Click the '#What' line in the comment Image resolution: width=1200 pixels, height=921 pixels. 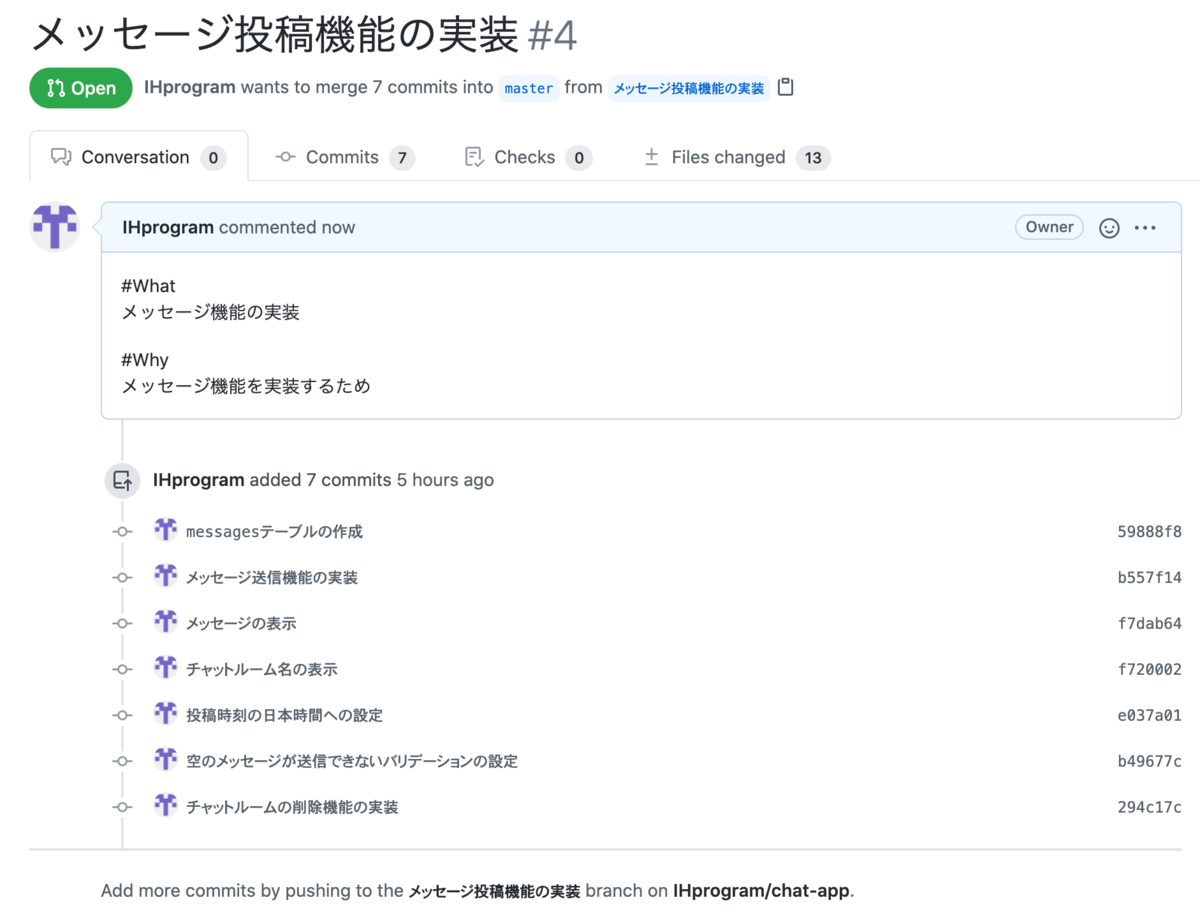click(148, 286)
